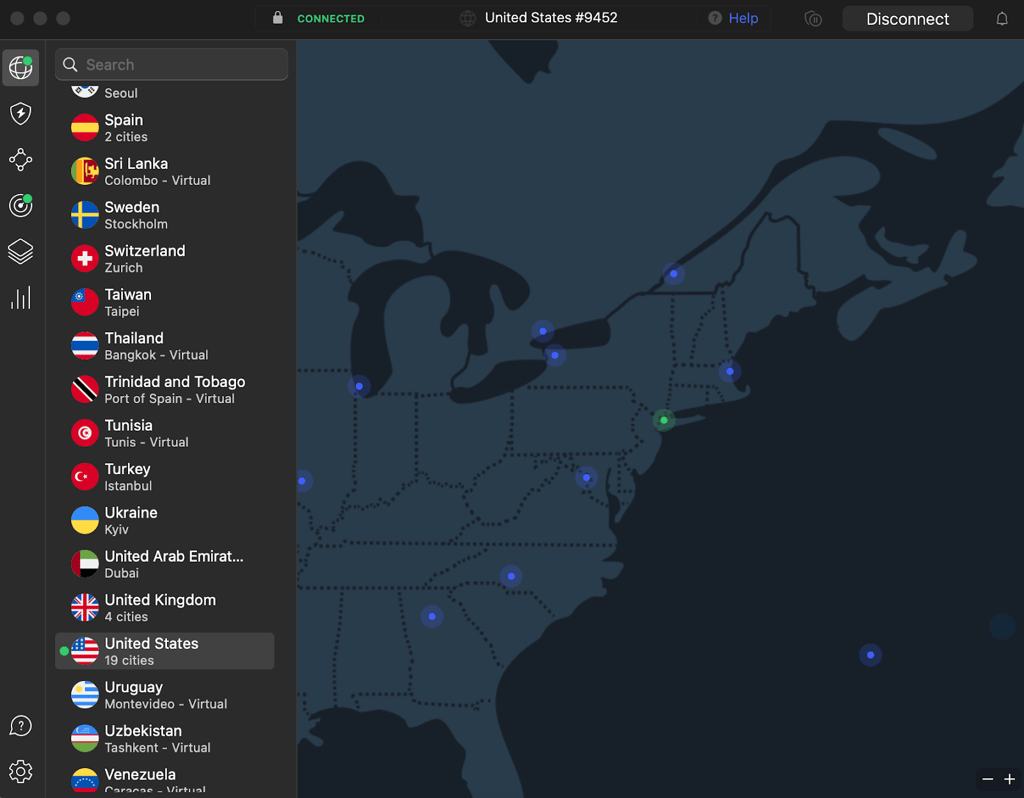This screenshot has height=798, width=1024.
Task: Click the Sri Lanka flag icon
Action: coord(85,171)
